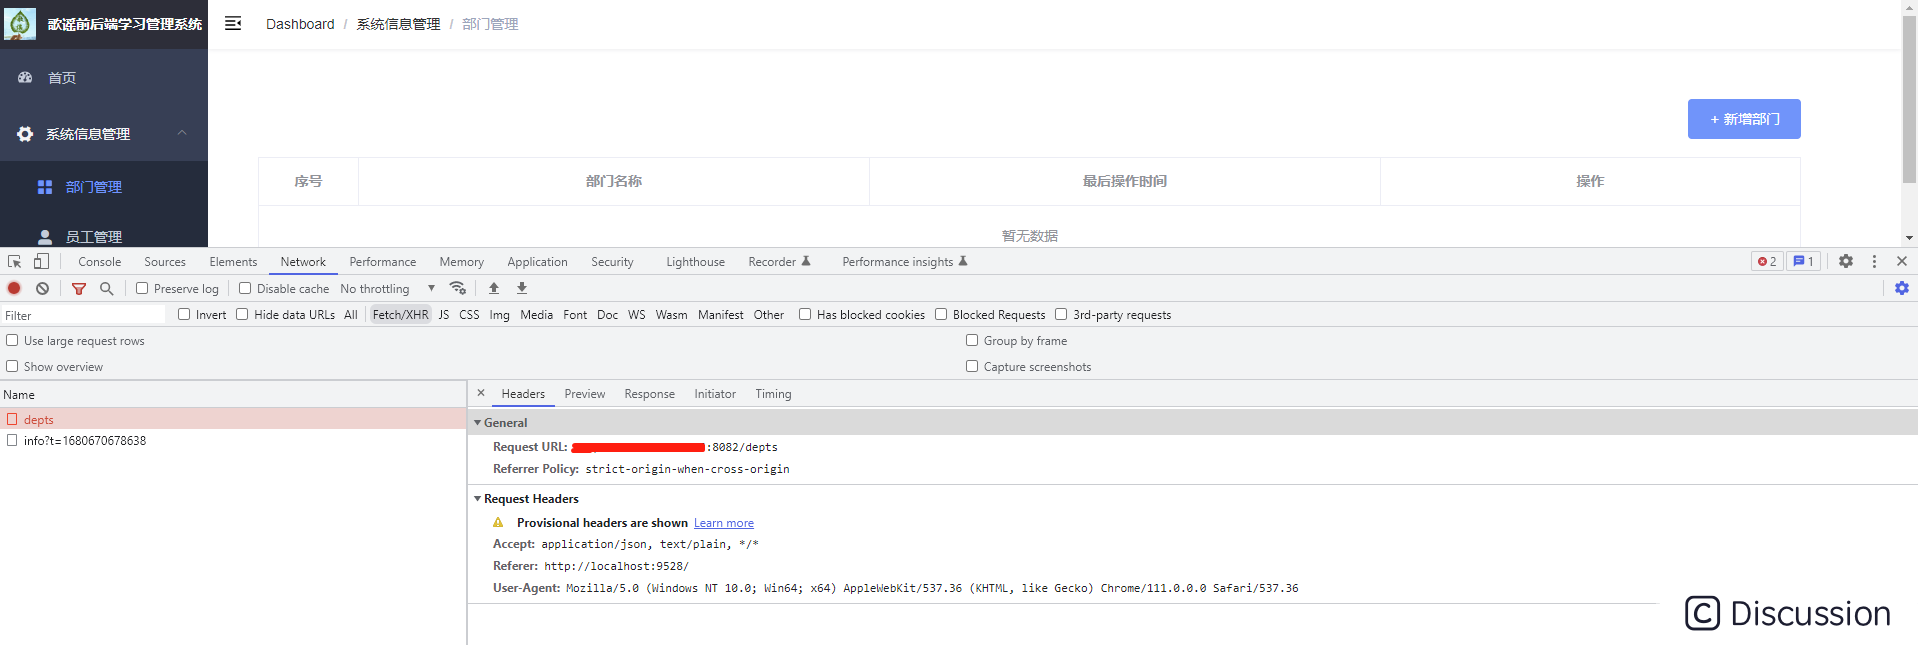Click the 首页 dashboard icon in sidebar
The width and height of the screenshot is (1918, 645).
[25, 77]
